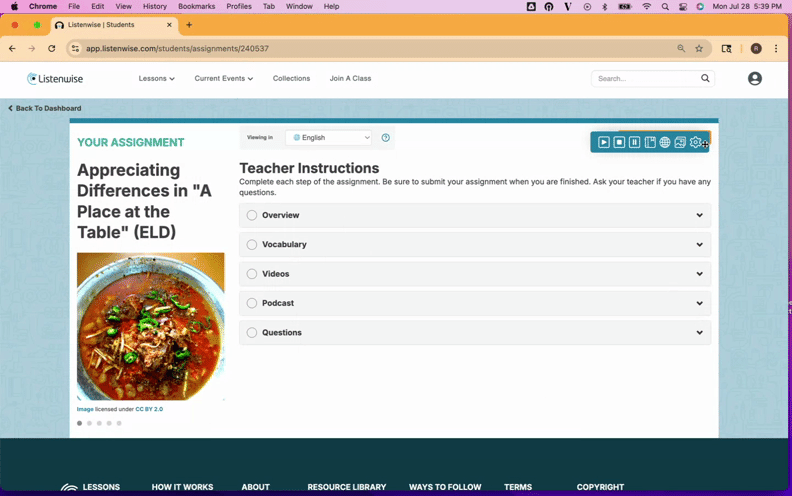Open the user profile avatar icon

(755, 78)
